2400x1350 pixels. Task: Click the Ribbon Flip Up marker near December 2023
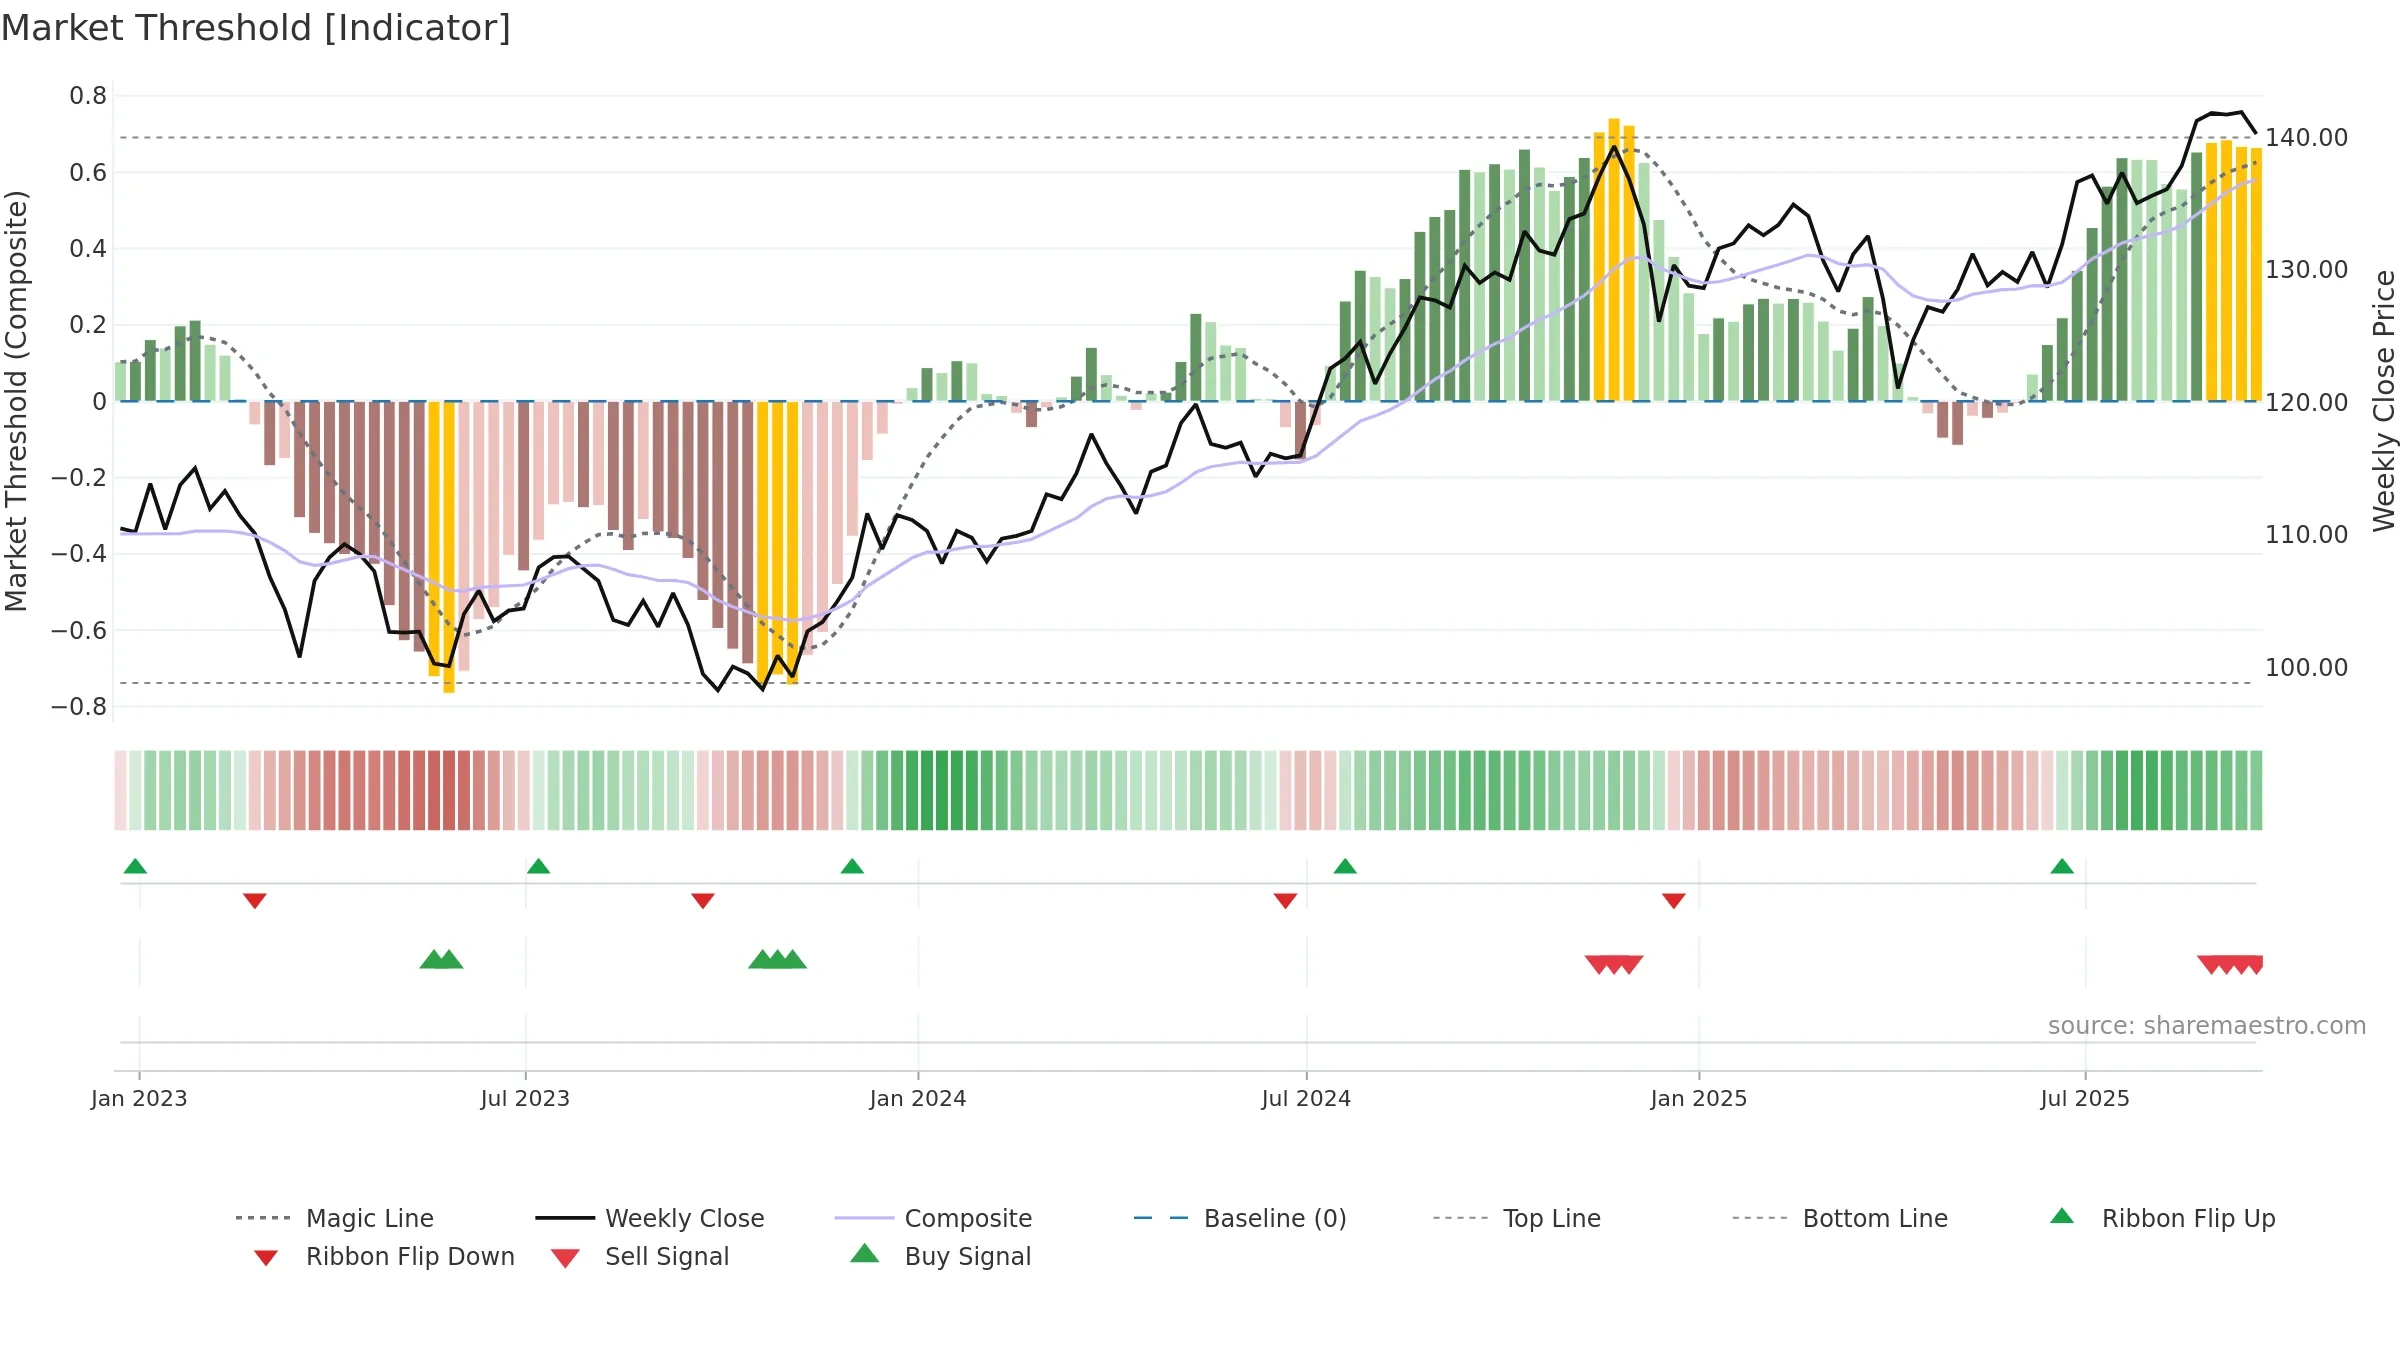[x=852, y=866]
